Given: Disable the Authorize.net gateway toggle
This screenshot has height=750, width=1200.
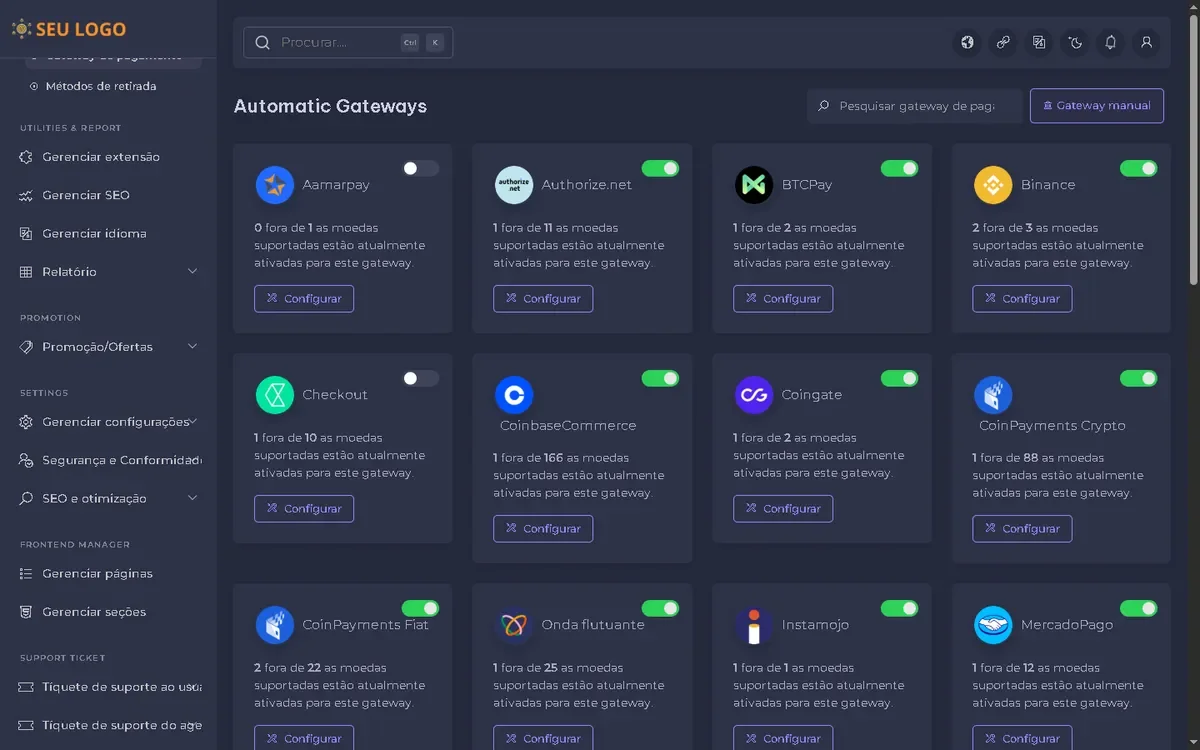Looking at the screenshot, I should [660, 169].
